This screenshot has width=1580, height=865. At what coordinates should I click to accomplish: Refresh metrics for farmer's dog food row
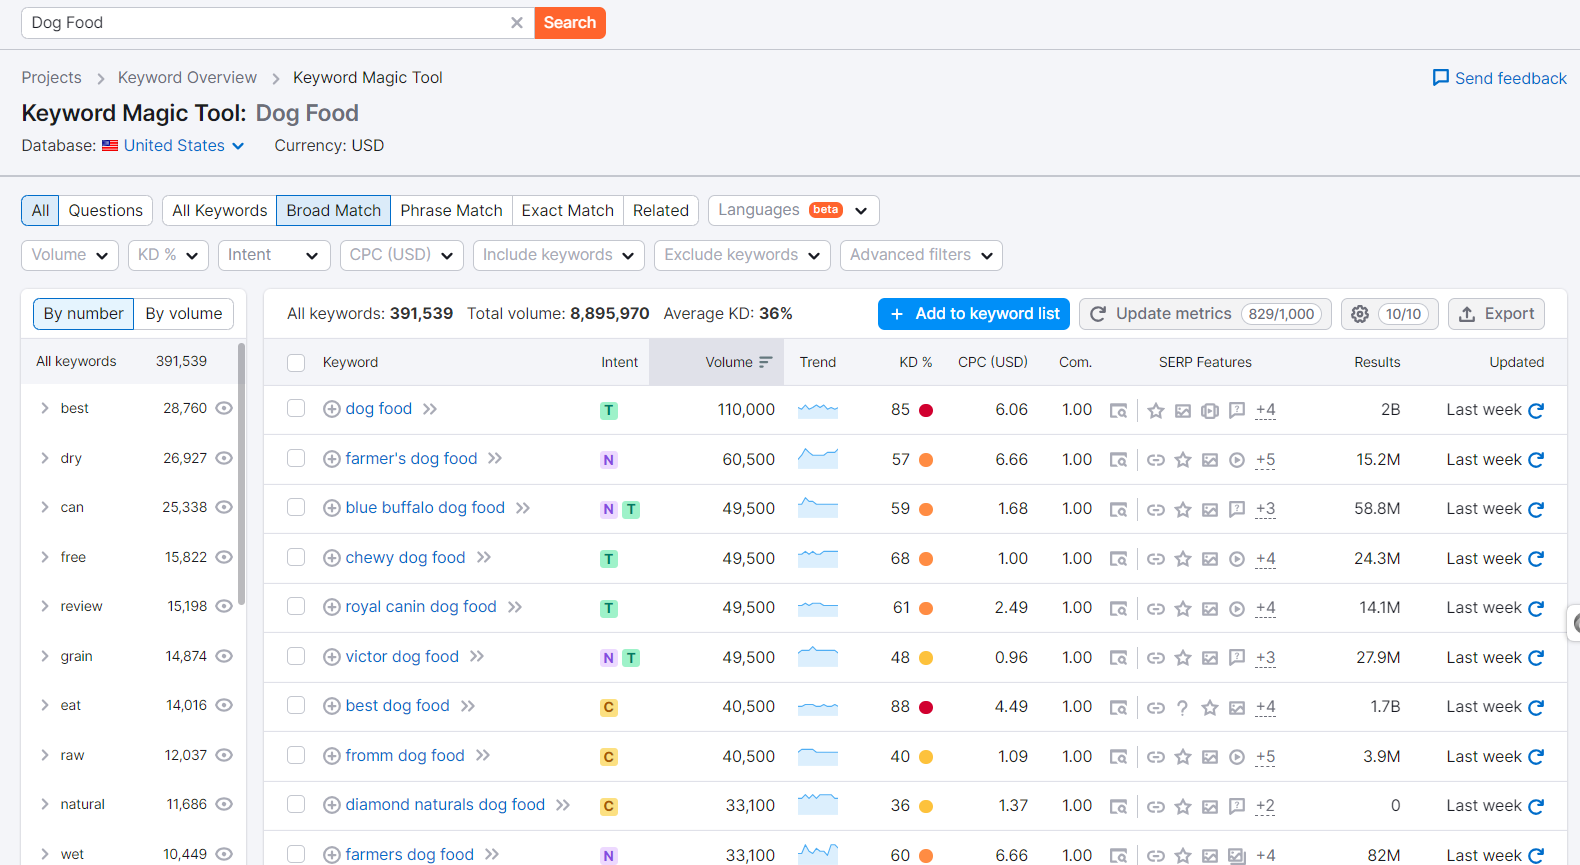pyautogui.click(x=1536, y=460)
